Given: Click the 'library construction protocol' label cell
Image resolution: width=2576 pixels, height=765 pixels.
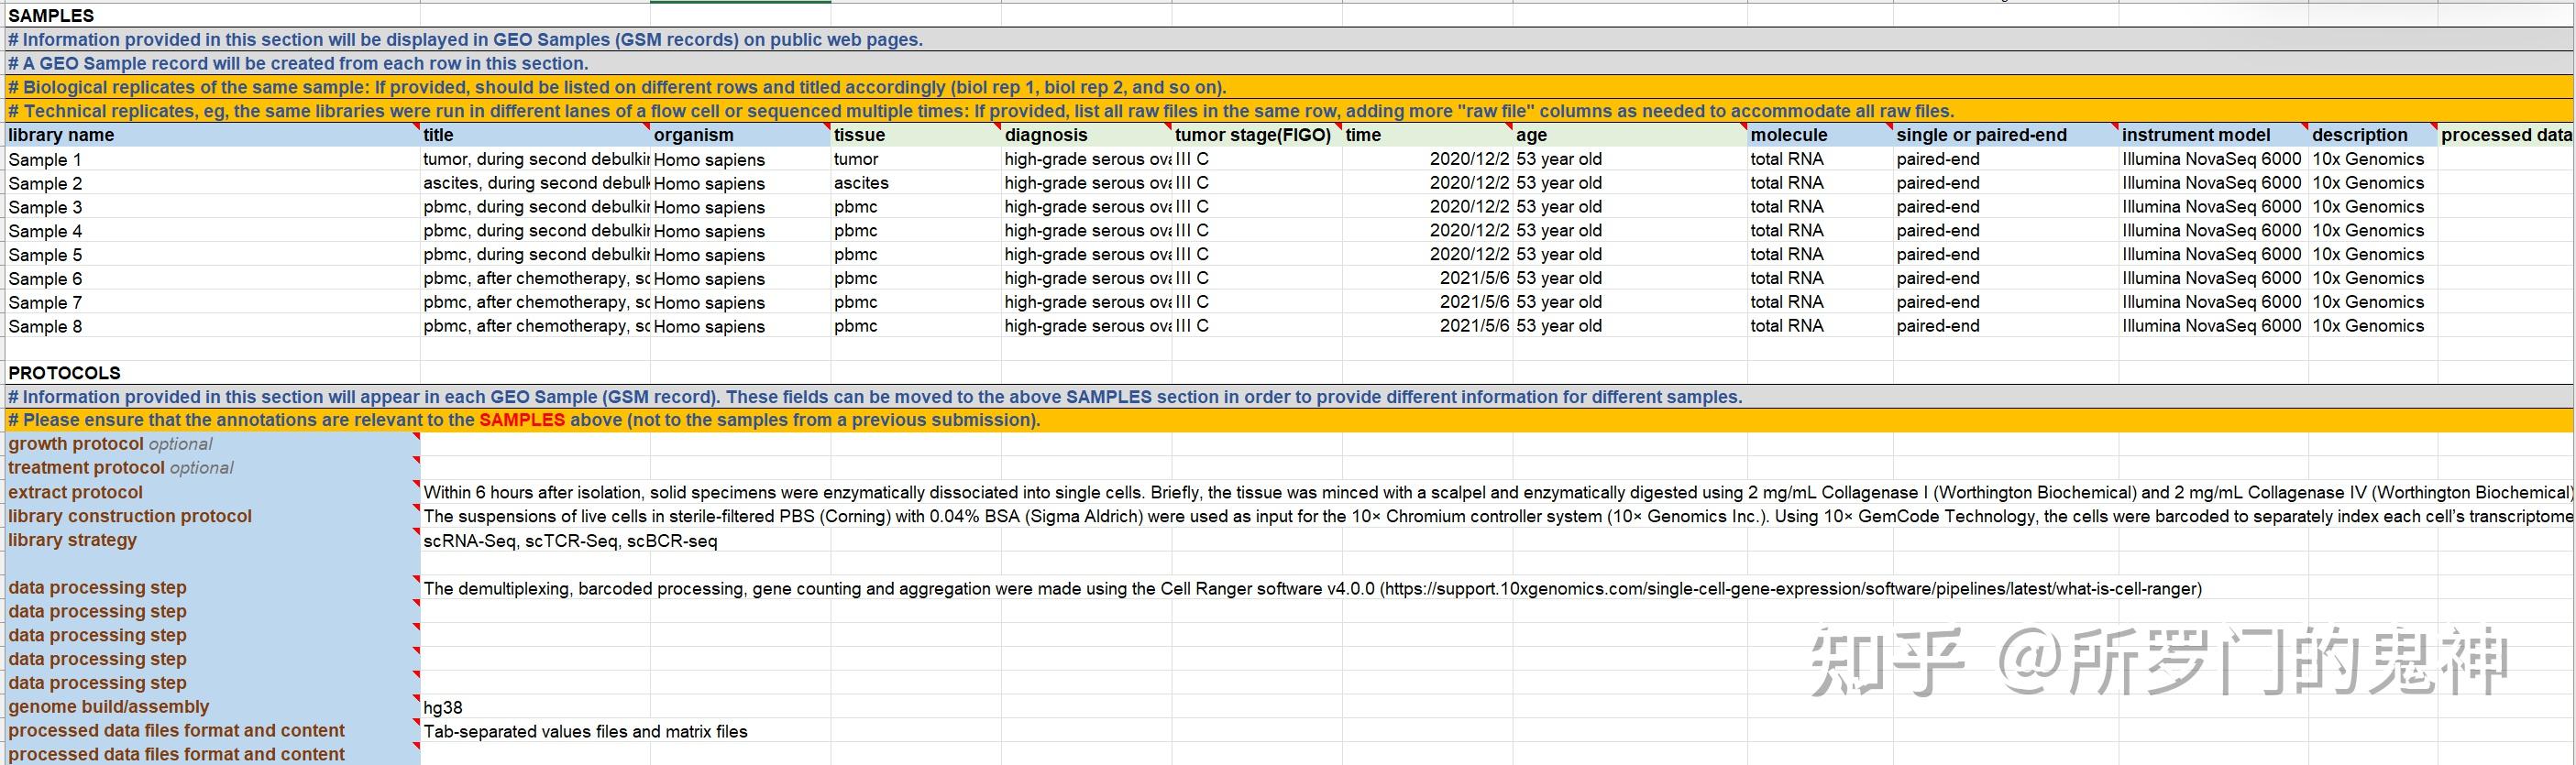Looking at the screenshot, I should pos(130,516).
